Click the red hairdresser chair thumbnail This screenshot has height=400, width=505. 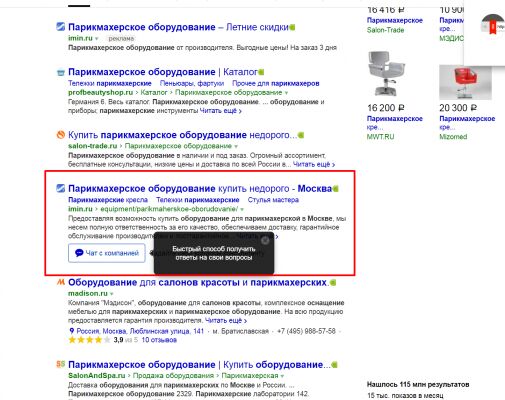coord(465,82)
